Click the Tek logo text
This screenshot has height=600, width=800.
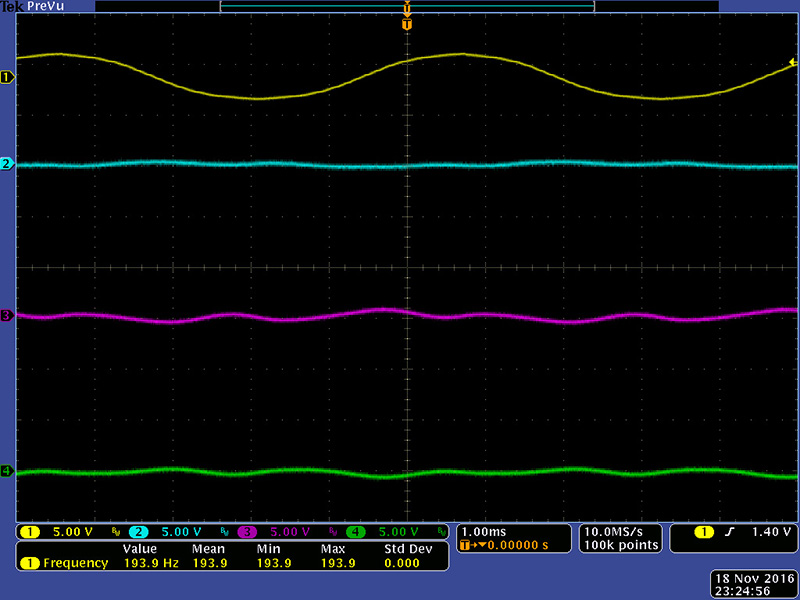click(x=12, y=6)
